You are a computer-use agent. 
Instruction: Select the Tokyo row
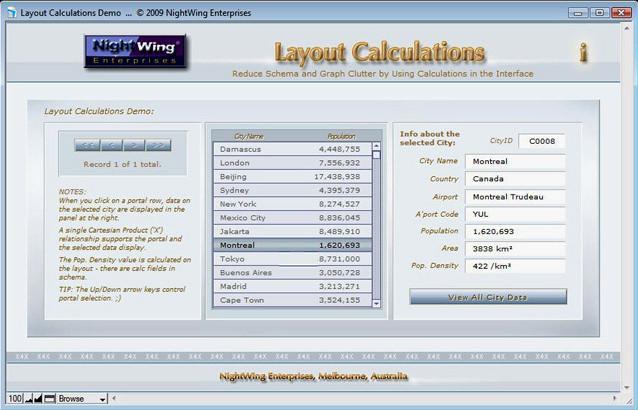coord(292,259)
